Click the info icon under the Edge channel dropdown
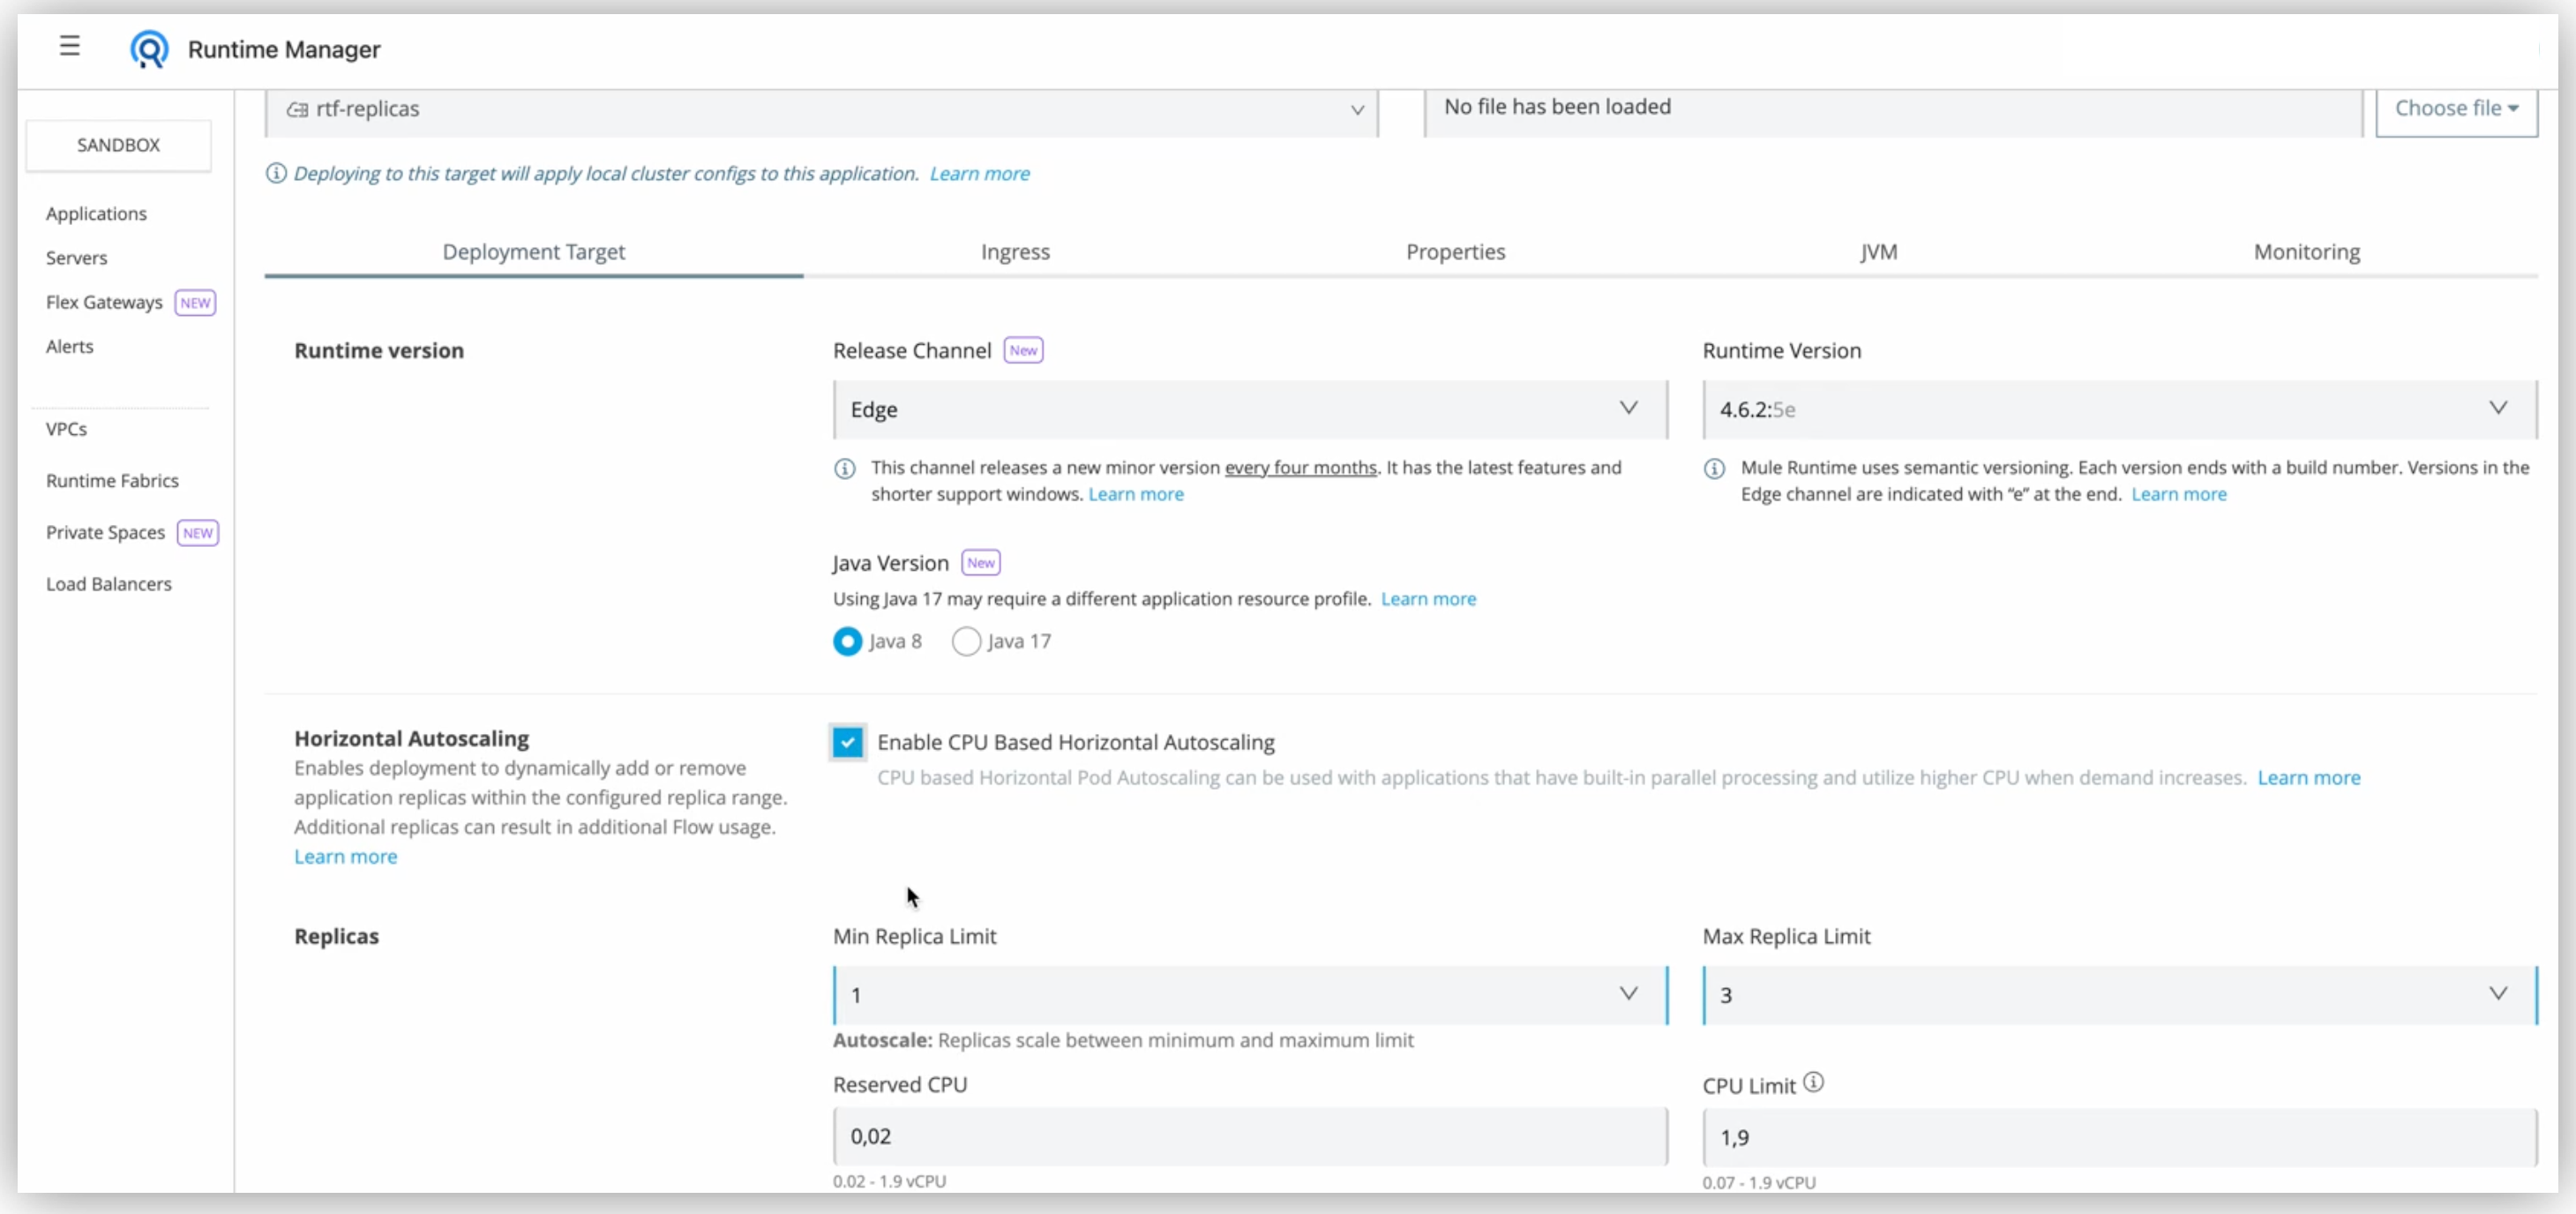The height and width of the screenshot is (1214, 2576). coord(845,468)
